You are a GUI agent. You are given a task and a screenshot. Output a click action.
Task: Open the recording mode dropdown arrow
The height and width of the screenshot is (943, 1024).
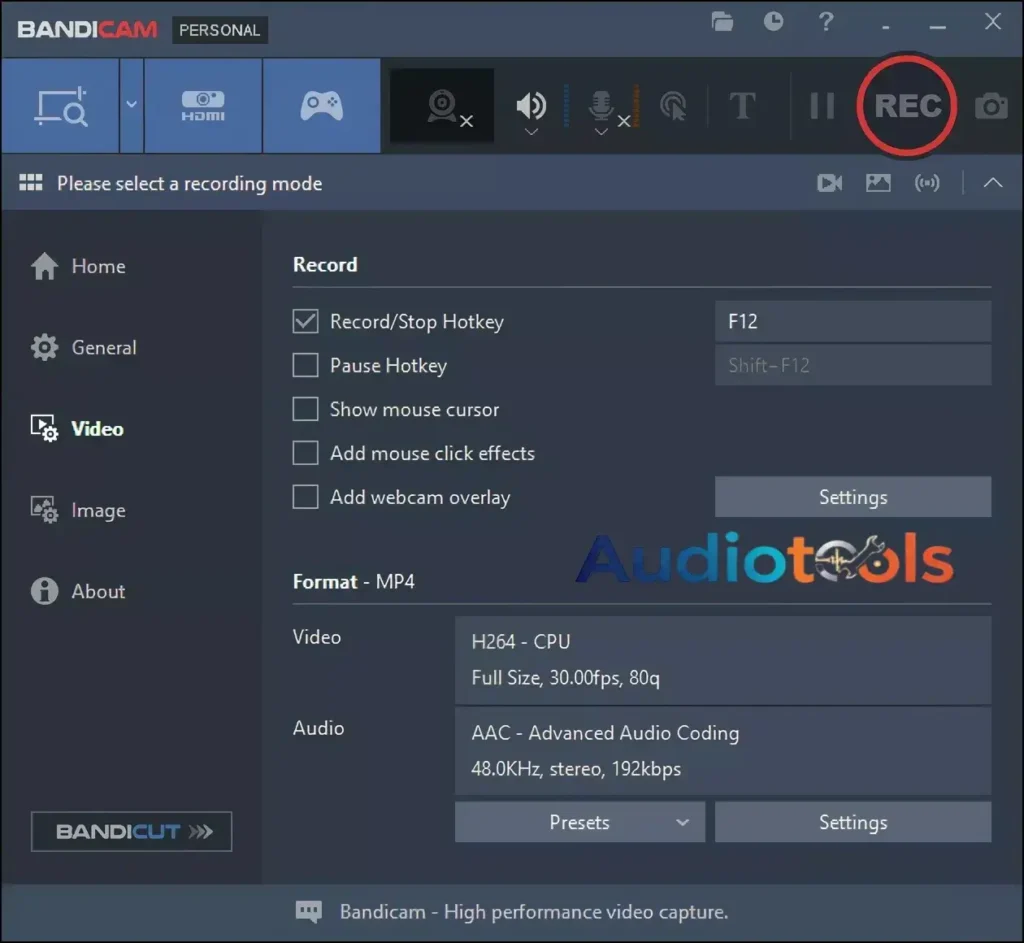tap(131, 105)
